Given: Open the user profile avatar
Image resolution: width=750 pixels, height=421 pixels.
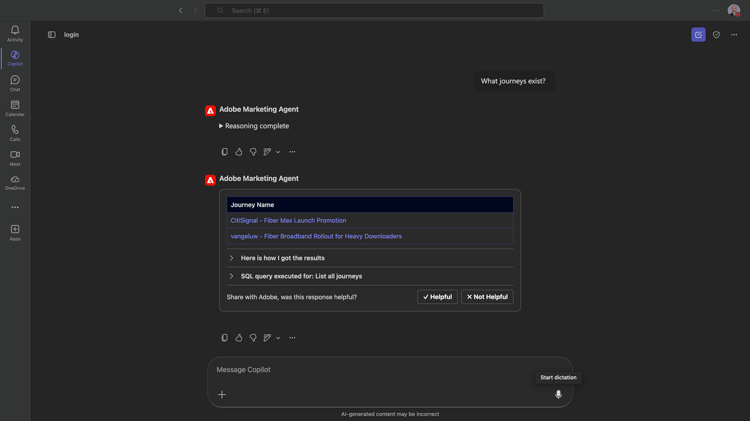Looking at the screenshot, I should 734,11.
